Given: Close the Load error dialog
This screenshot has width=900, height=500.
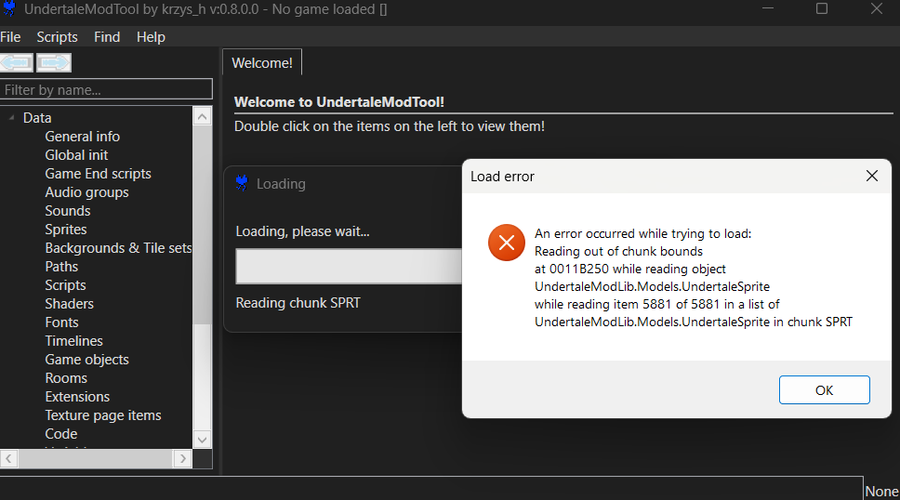Looking at the screenshot, I should [x=872, y=176].
